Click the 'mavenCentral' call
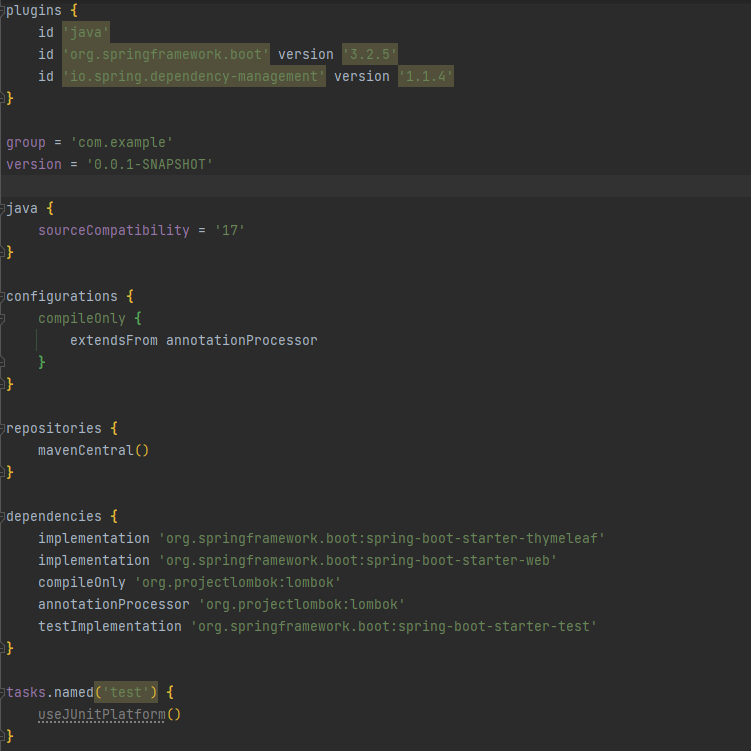The height and width of the screenshot is (751, 751). coord(86,450)
